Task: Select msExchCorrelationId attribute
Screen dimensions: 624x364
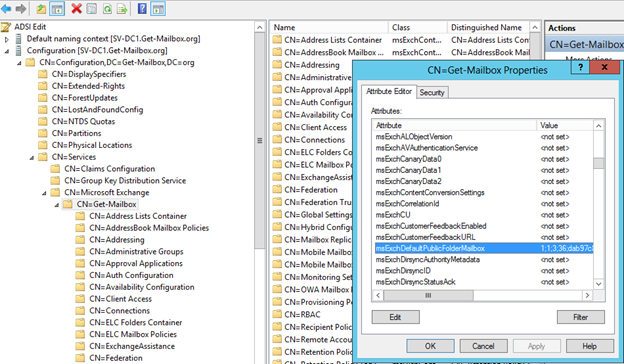Action: [x=484, y=204]
